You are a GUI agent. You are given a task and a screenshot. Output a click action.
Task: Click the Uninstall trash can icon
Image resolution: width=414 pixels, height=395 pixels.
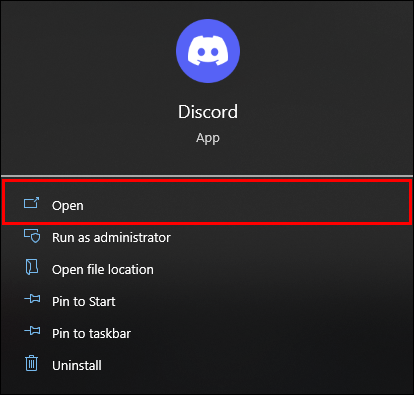coord(32,363)
